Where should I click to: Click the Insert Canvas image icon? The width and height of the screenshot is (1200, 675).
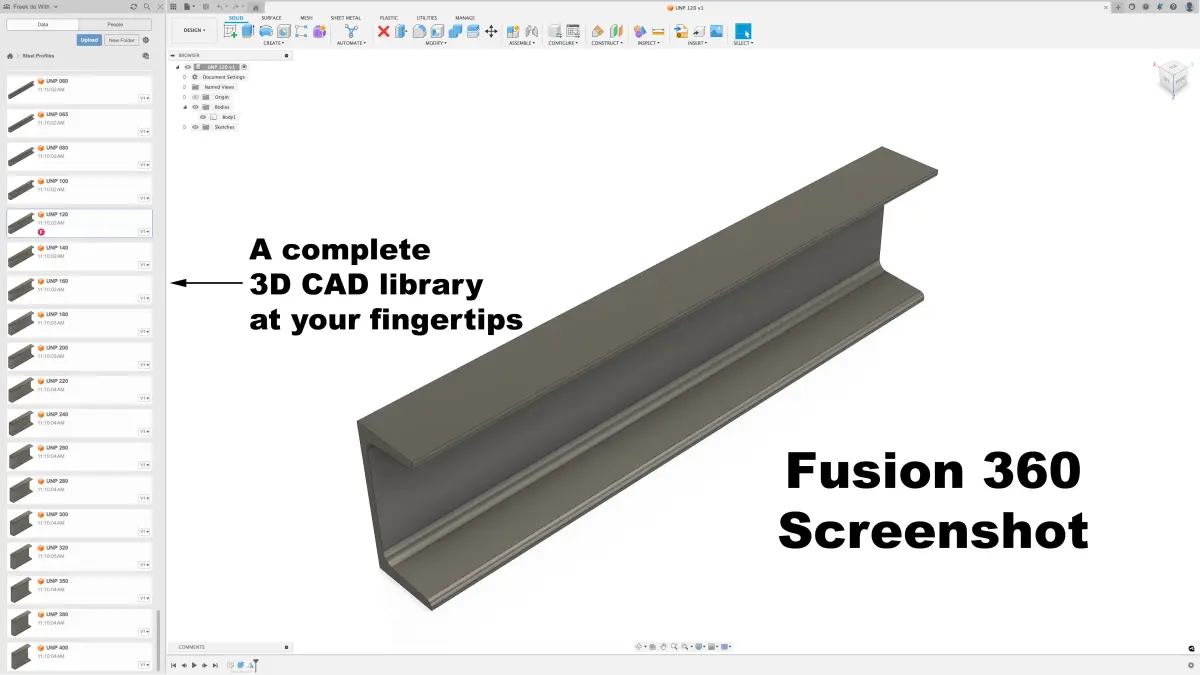[x=716, y=31]
